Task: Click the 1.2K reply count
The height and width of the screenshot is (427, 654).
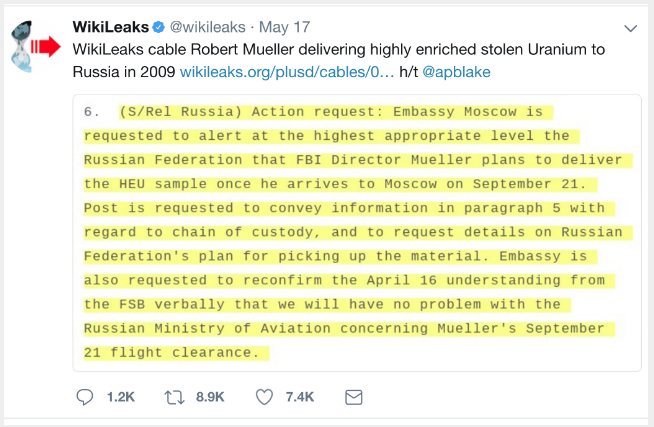Action: (120, 397)
